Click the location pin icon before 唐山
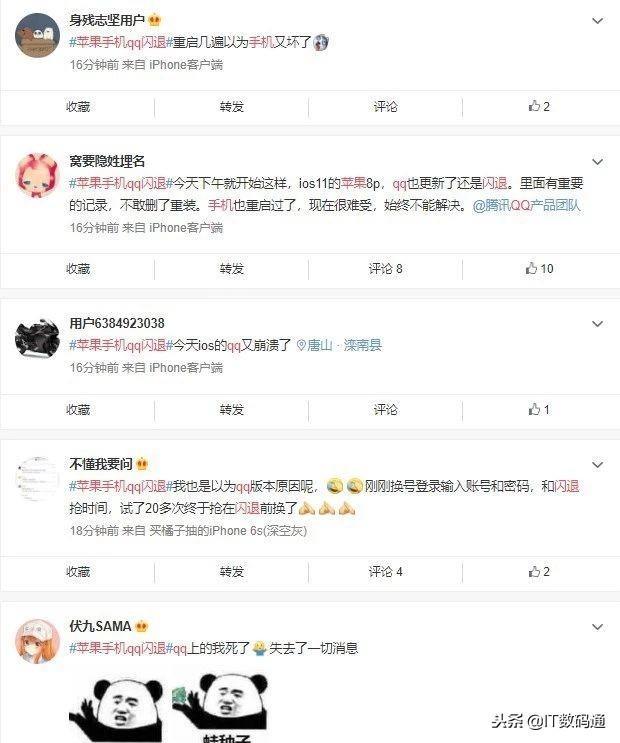This screenshot has width=620, height=743. pos(301,345)
